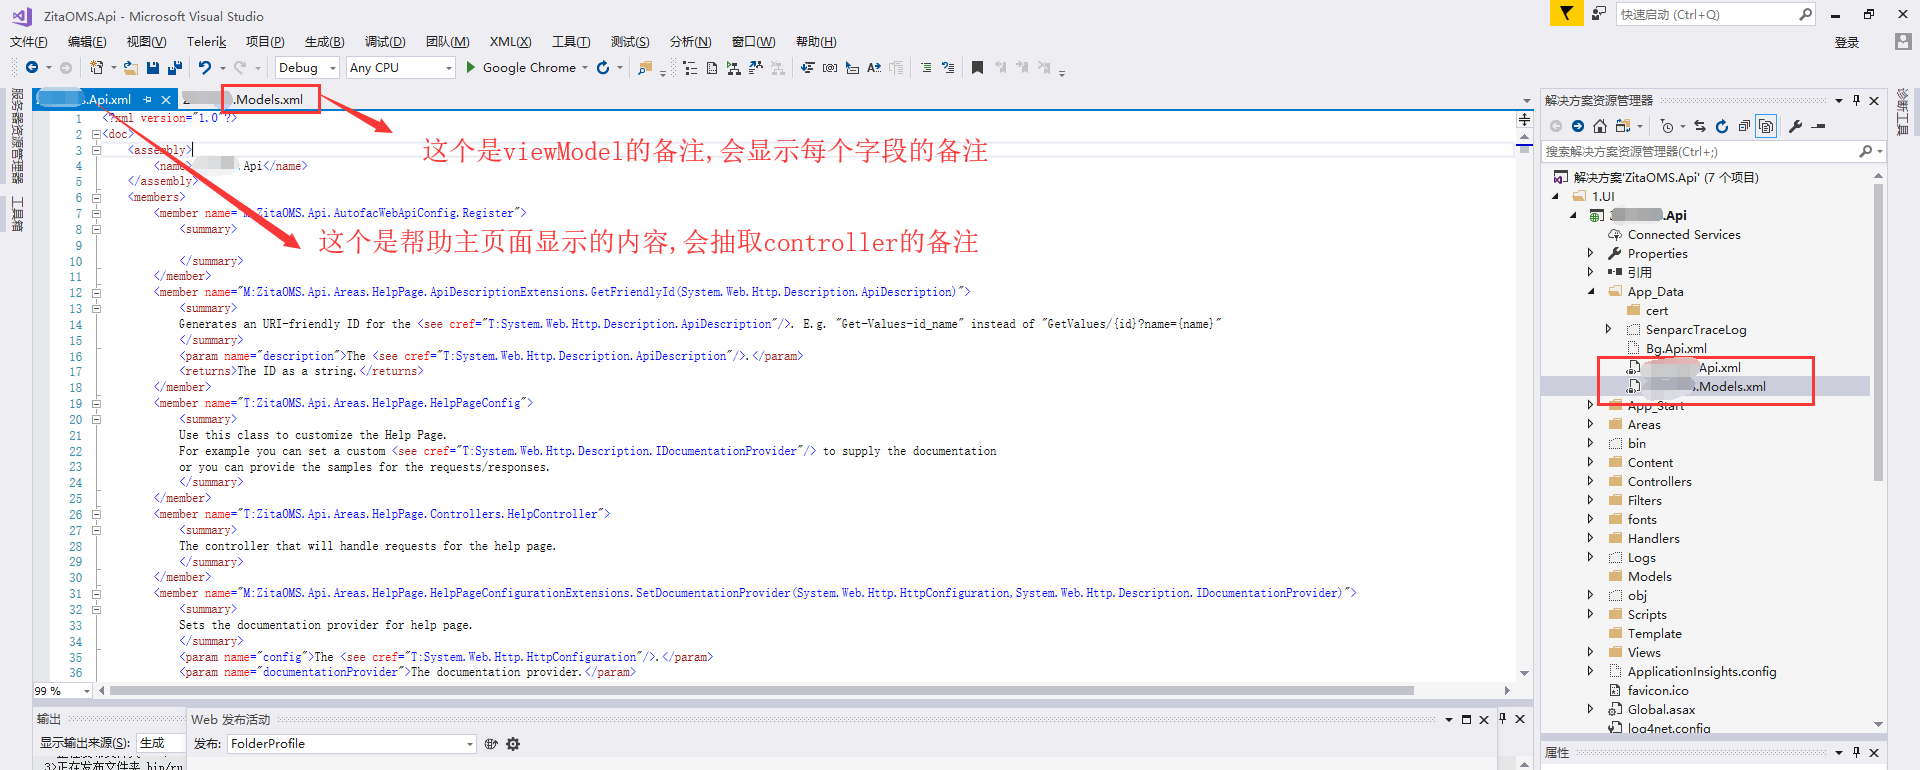Select the Connected Services item
This screenshot has height=770, width=1920.
(1684, 235)
